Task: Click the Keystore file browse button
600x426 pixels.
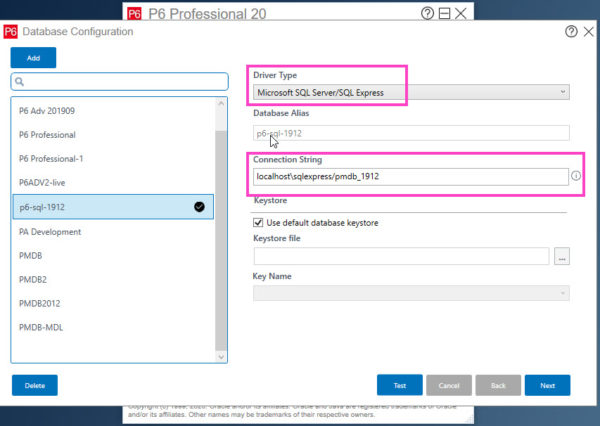Action: pyautogui.click(x=562, y=256)
